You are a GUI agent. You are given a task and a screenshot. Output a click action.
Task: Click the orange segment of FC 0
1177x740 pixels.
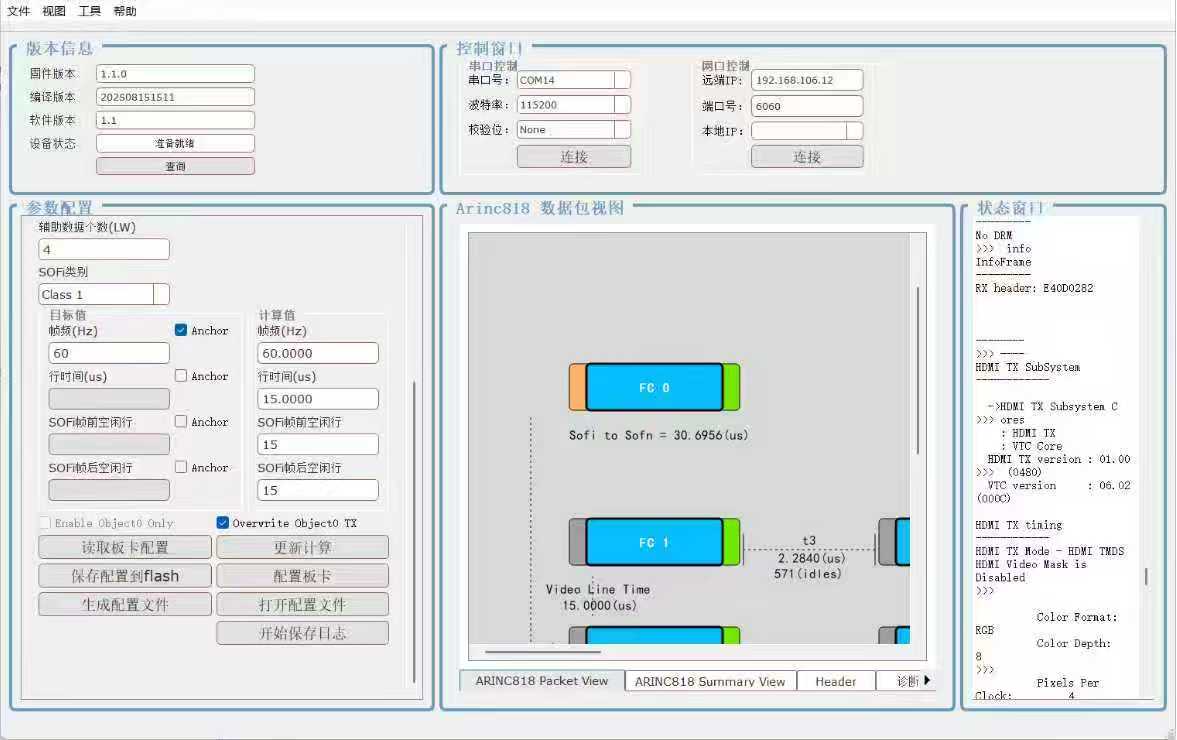(577, 387)
